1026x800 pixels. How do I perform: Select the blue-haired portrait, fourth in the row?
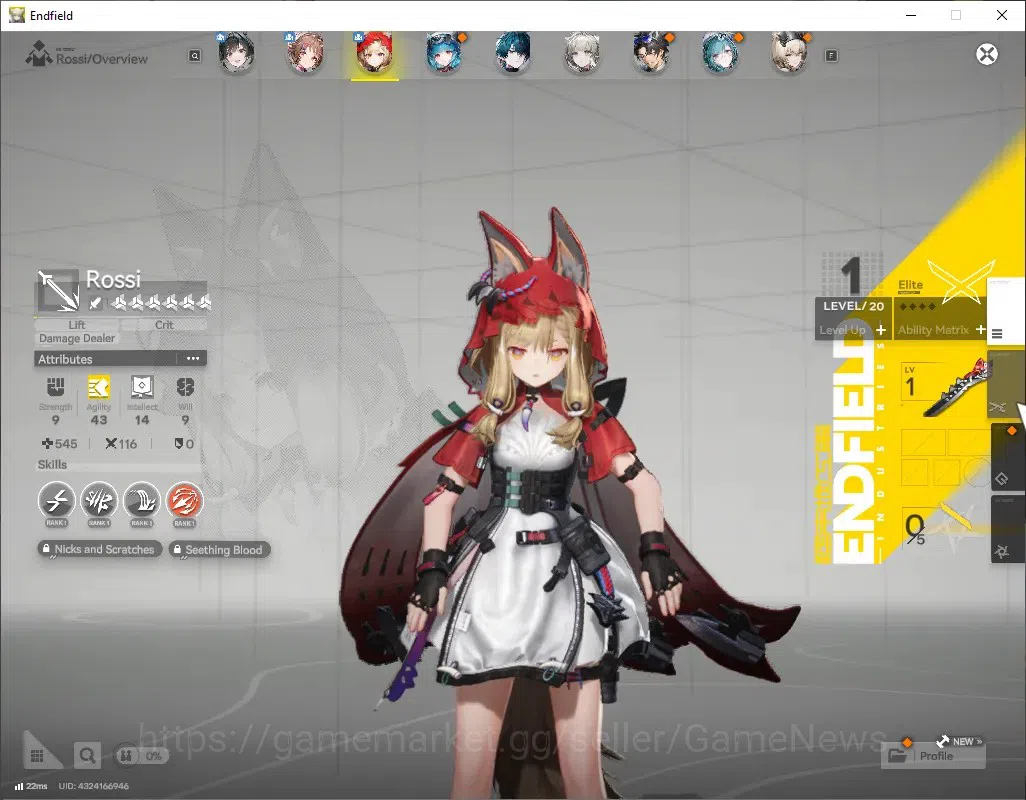coord(444,53)
